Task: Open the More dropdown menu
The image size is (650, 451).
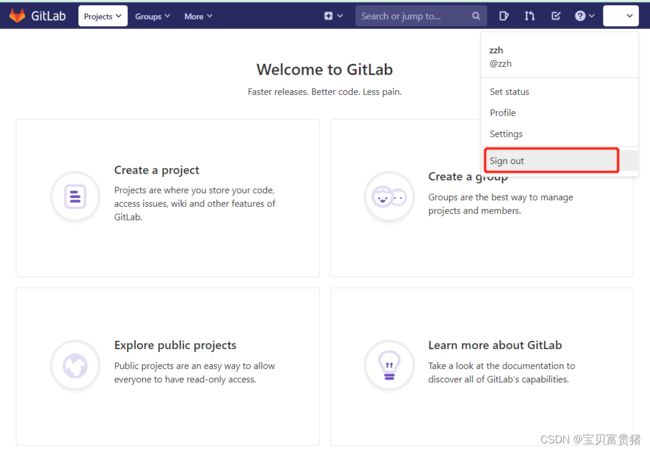Action: click(x=198, y=16)
